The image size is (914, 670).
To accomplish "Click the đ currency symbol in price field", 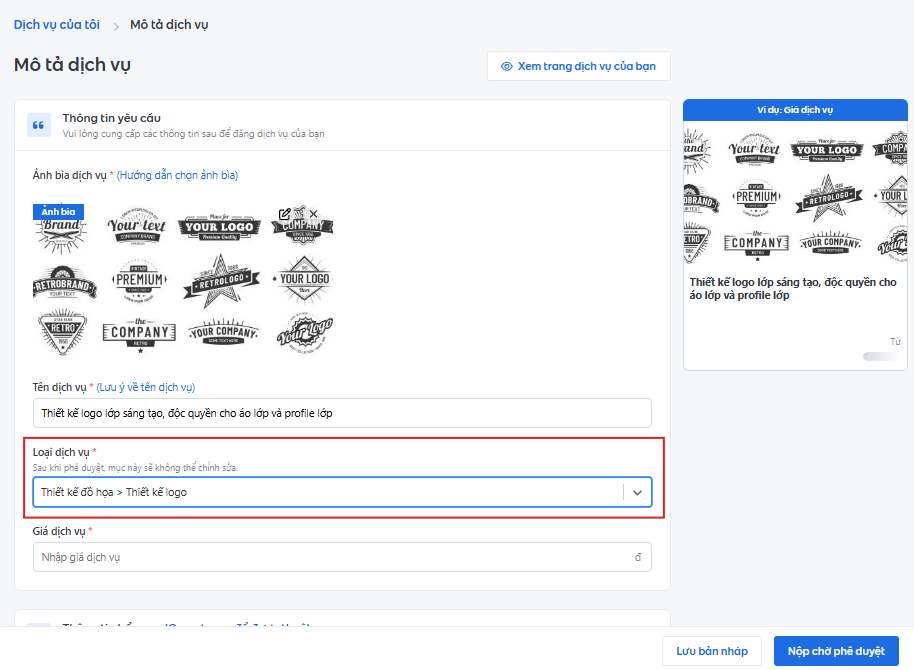I will tap(638, 557).
